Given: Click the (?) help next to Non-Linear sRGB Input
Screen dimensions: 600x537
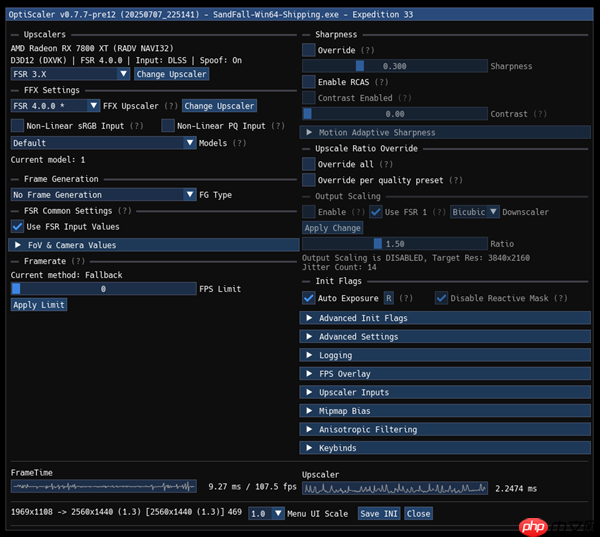Looking at the screenshot, I should pyautogui.click(x=137, y=126).
